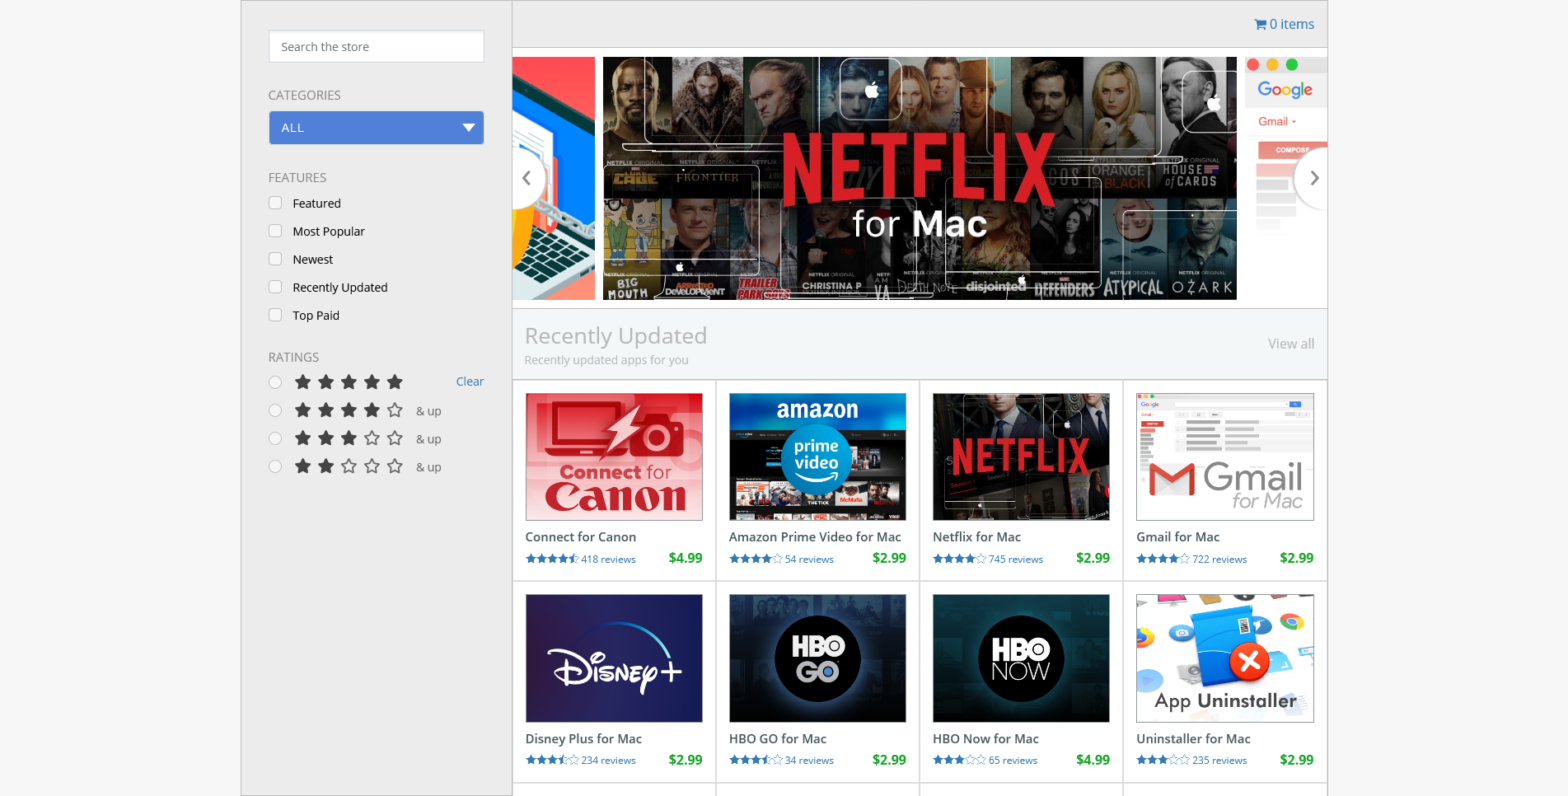
Task: Click the $4.99 price of Connect for Canon
Action: 686,558
